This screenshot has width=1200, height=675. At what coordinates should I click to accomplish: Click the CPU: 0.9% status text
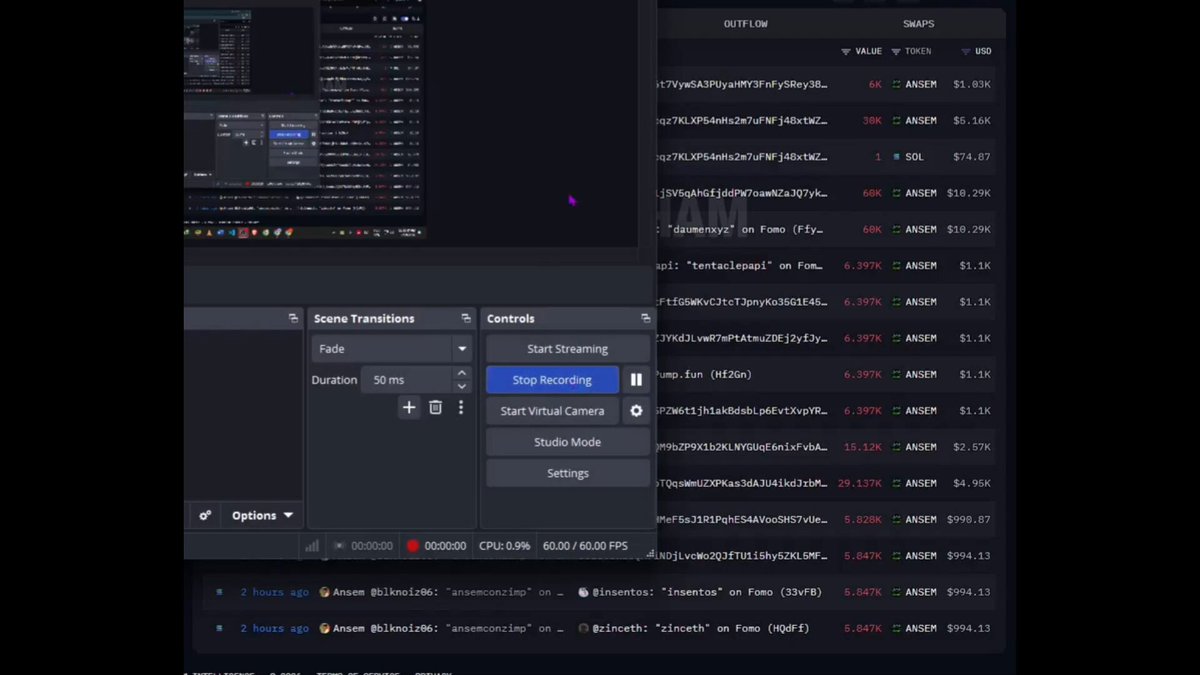coord(504,546)
